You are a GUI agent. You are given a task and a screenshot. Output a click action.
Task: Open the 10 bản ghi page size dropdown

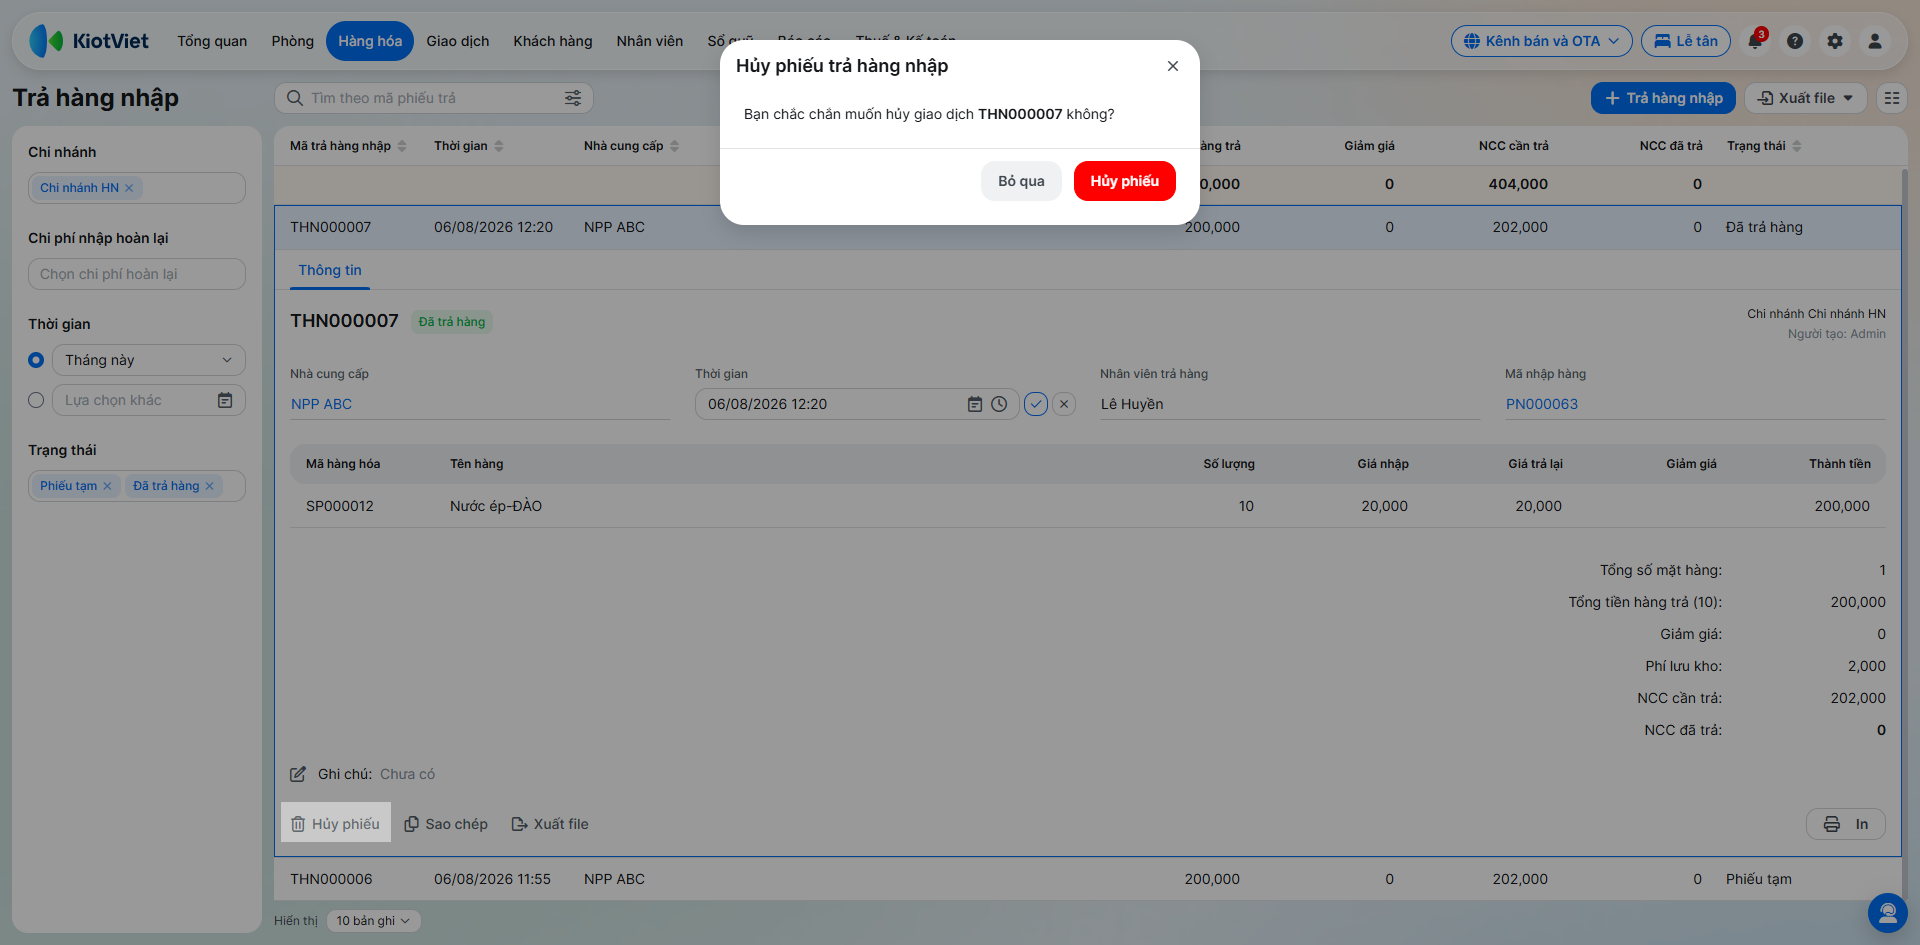tap(373, 921)
